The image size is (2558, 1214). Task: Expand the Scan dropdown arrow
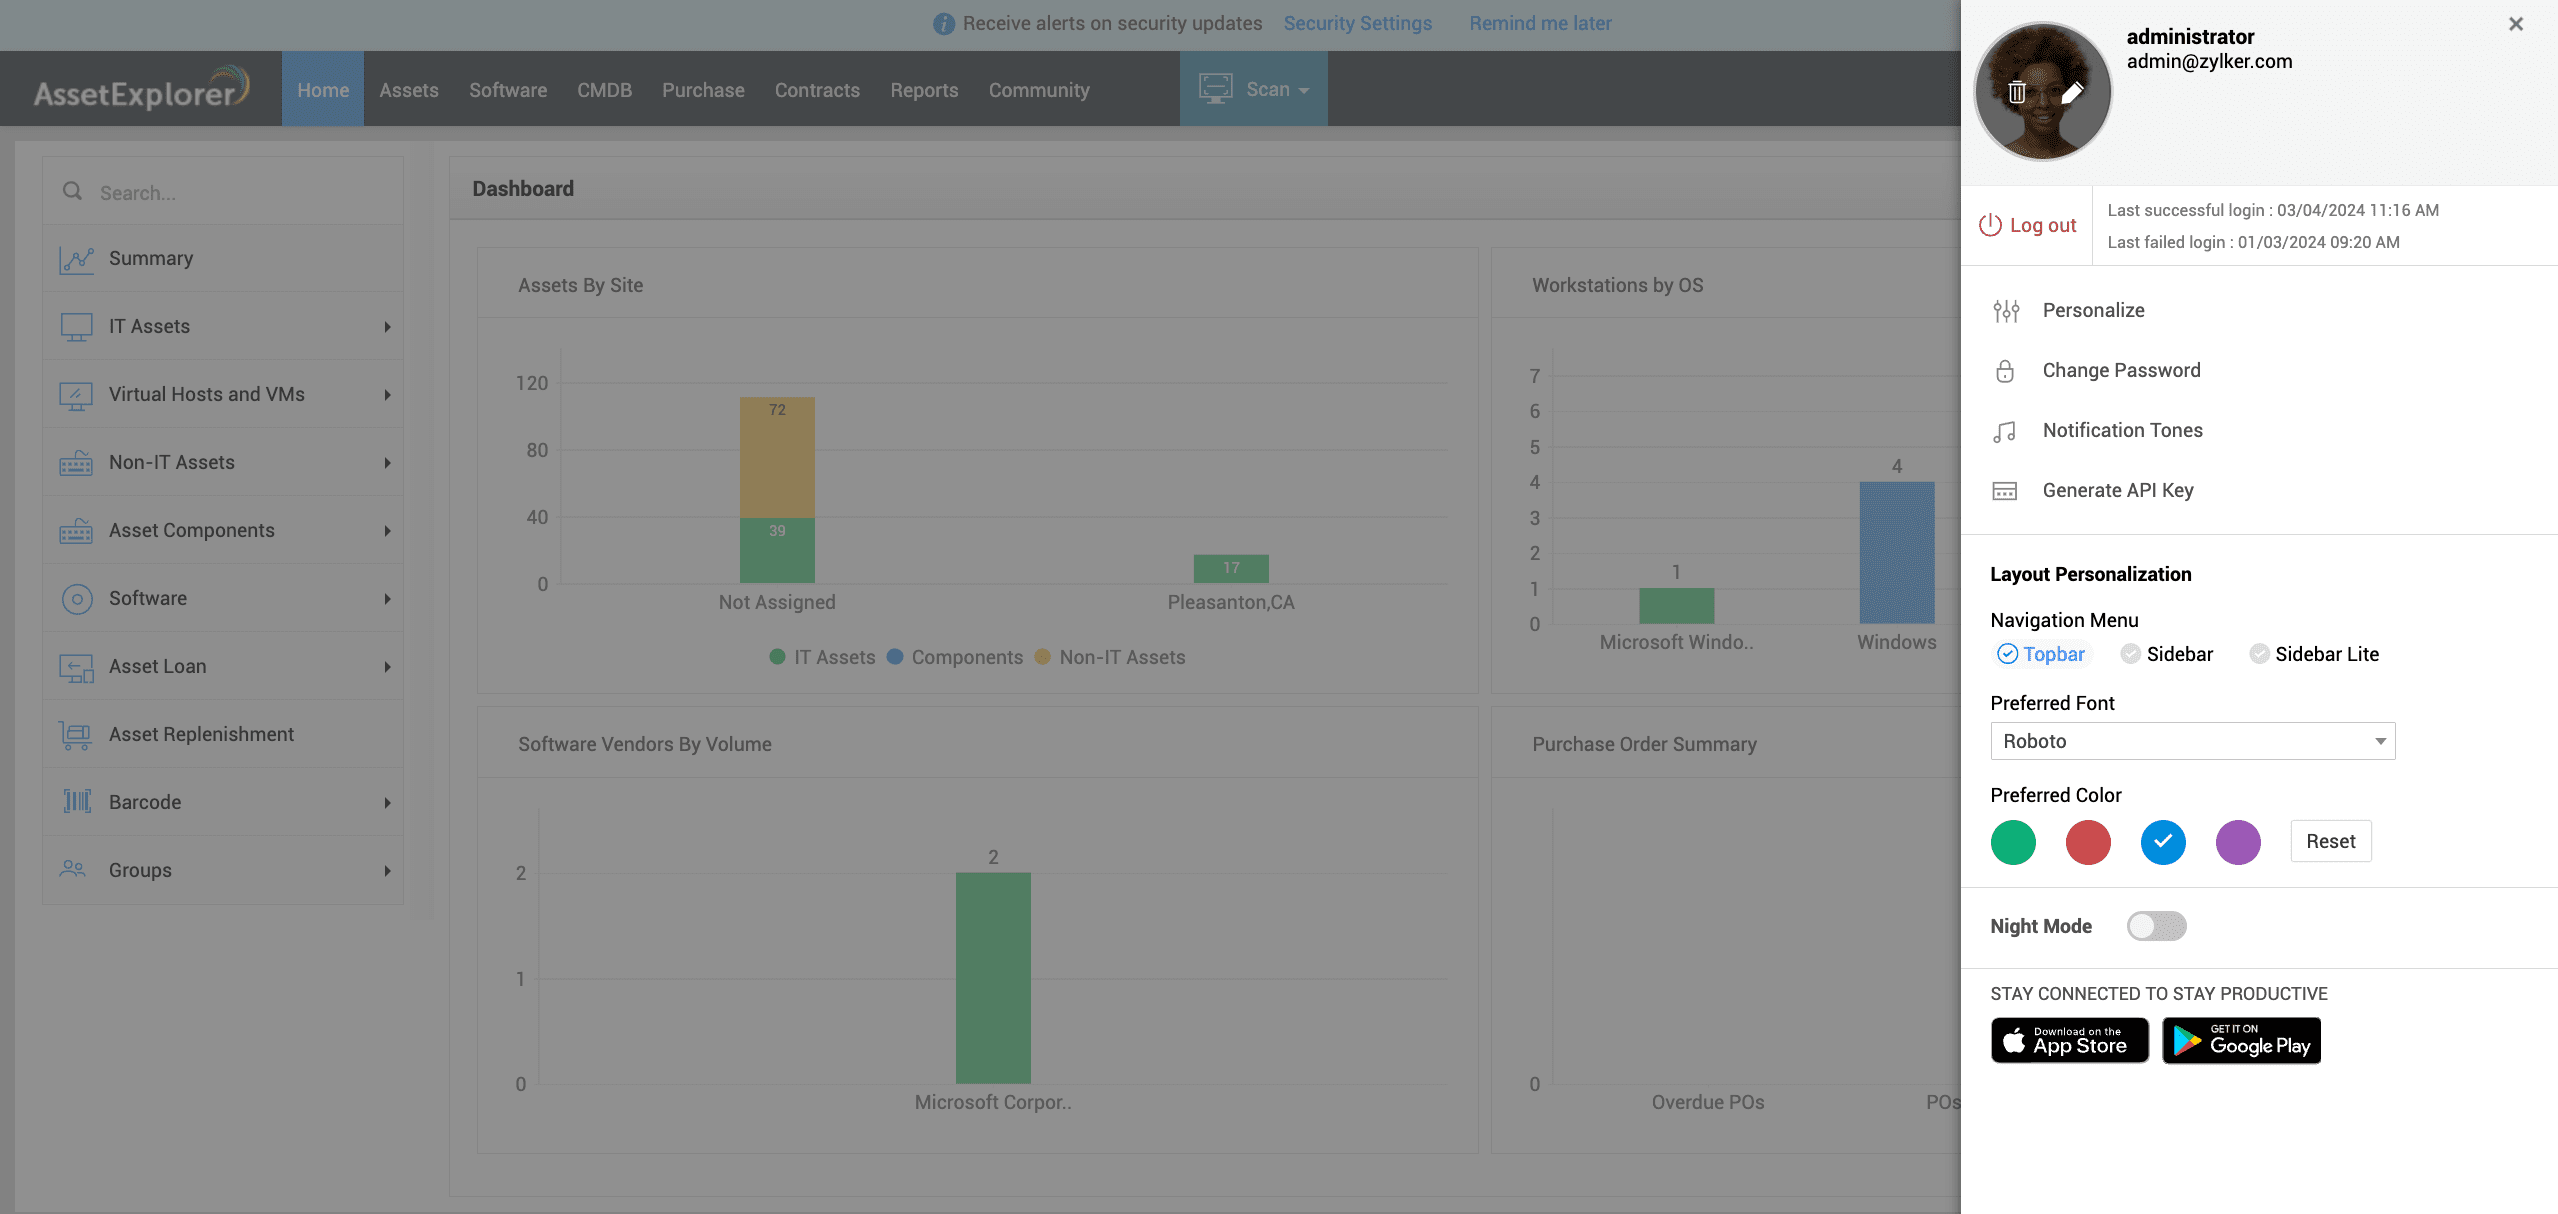coord(1304,90)
